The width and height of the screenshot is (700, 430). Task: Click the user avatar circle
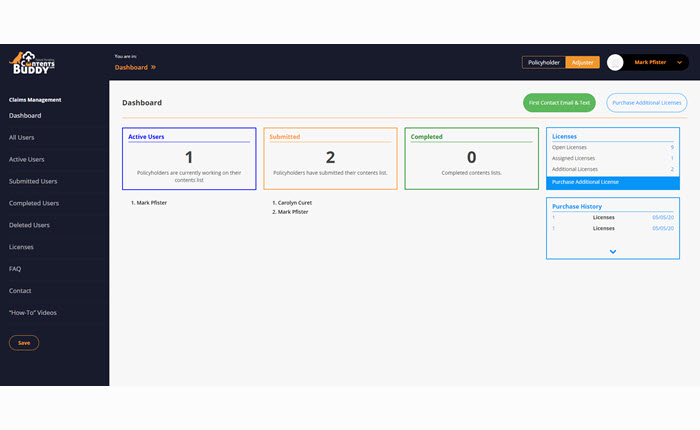pyautogui.click(x=615, y=63)
